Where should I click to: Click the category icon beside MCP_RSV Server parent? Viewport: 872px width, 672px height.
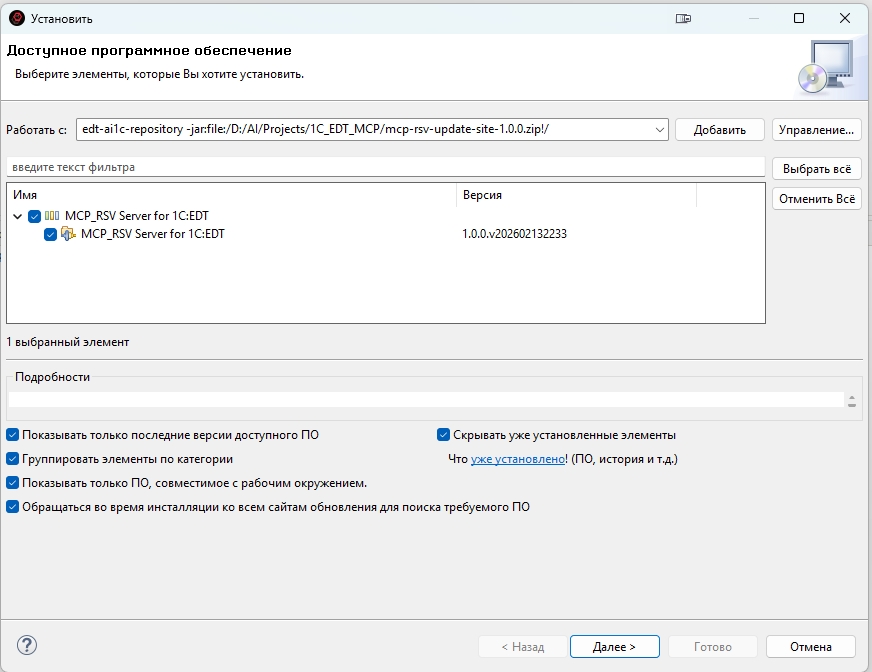pyautogui.click(x=52, y=216)
